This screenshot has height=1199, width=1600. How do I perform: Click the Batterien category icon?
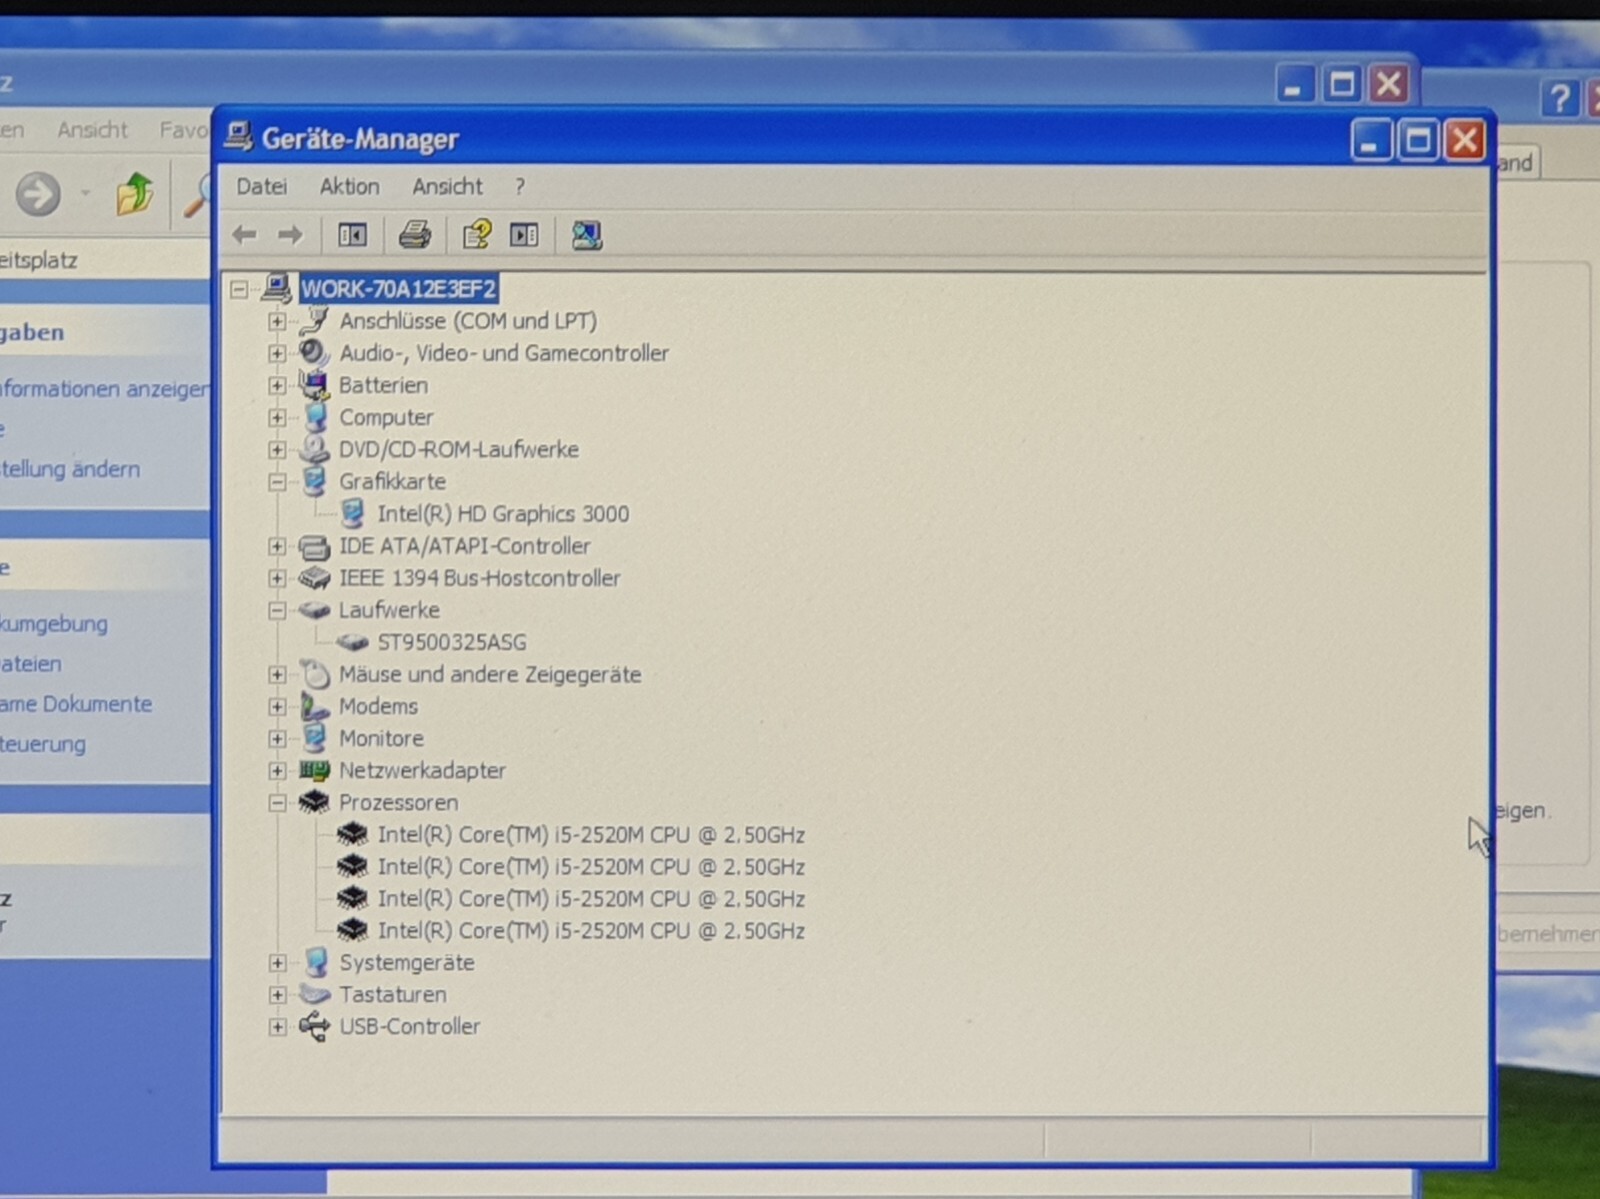click(314, 385)
